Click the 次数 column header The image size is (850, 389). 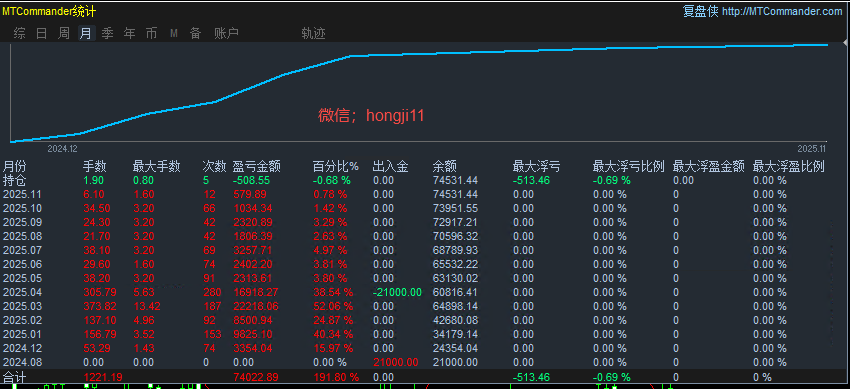tap(214, 166)
